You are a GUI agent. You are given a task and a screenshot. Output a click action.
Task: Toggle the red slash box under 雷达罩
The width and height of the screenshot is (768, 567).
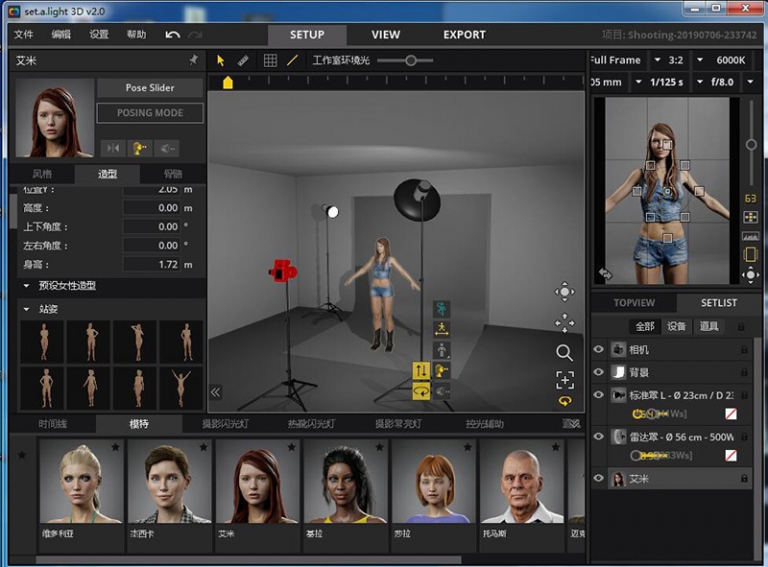point(731,455)
